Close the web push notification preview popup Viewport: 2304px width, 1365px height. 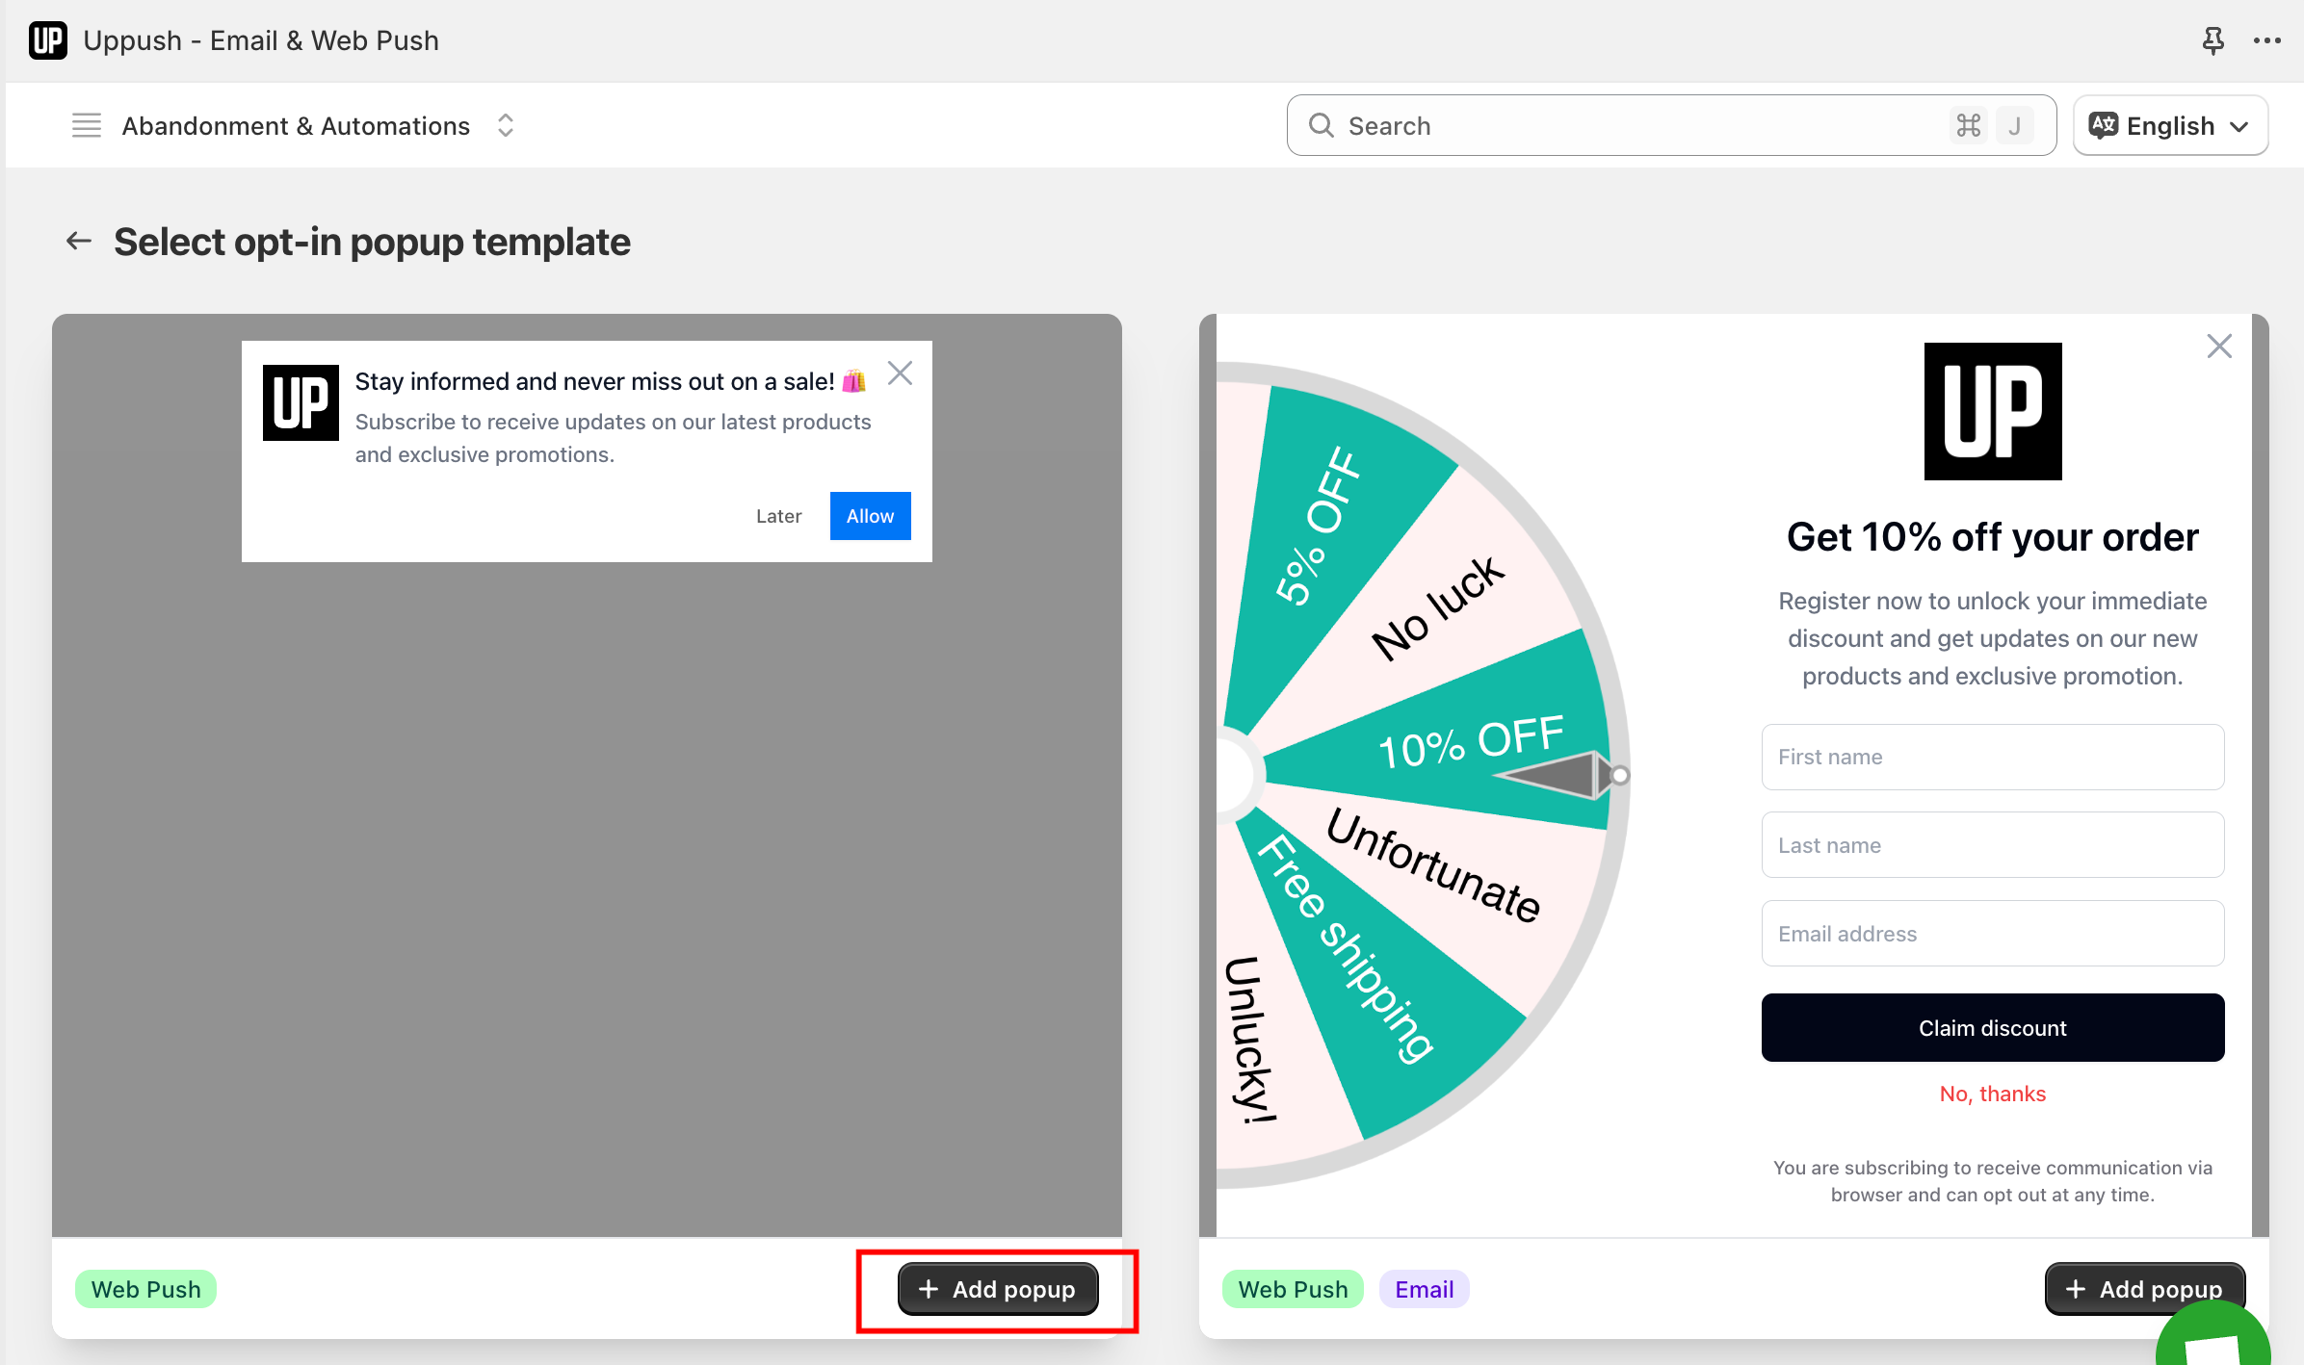click(x=899, y=374)
